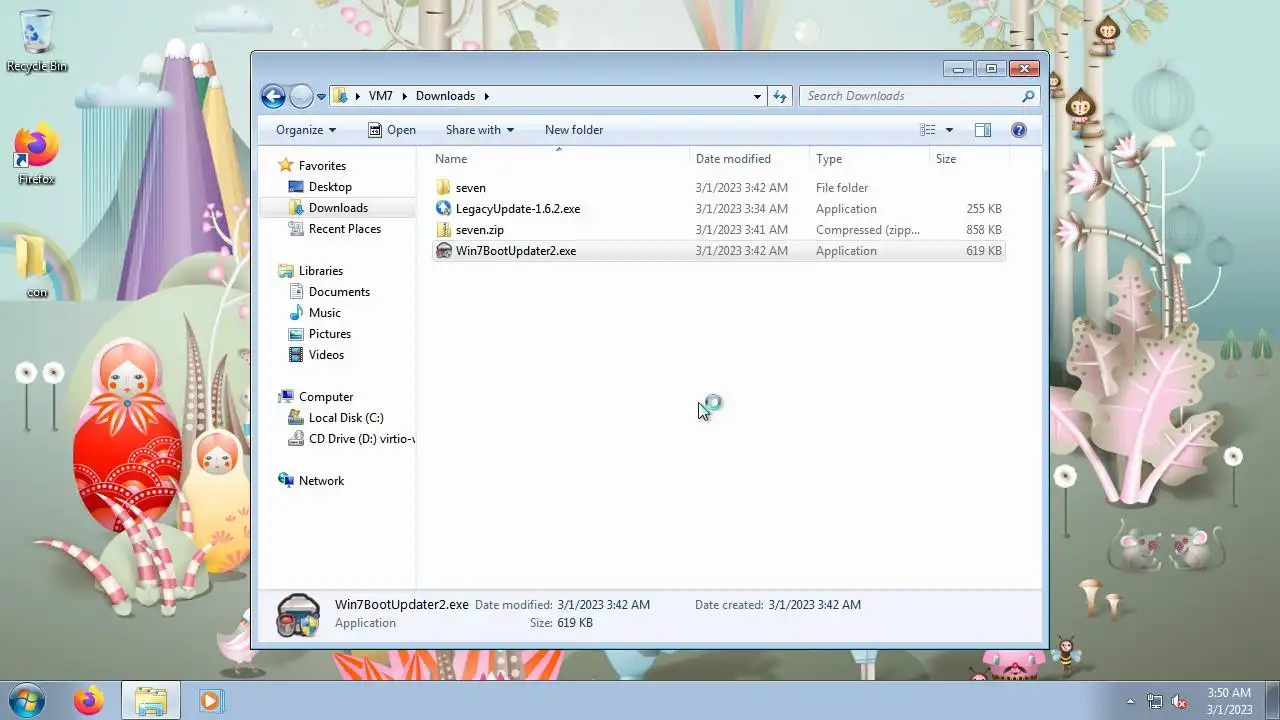Open Downloads in Favorites
1280x720 pixels.
[338, 208]
